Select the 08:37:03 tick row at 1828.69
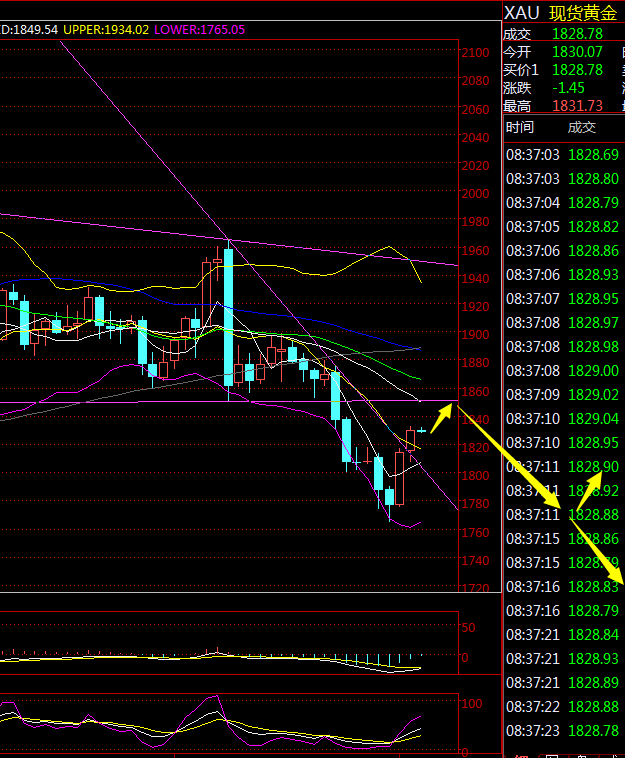This screenshot has height=758, width=625. click(561, 155)
